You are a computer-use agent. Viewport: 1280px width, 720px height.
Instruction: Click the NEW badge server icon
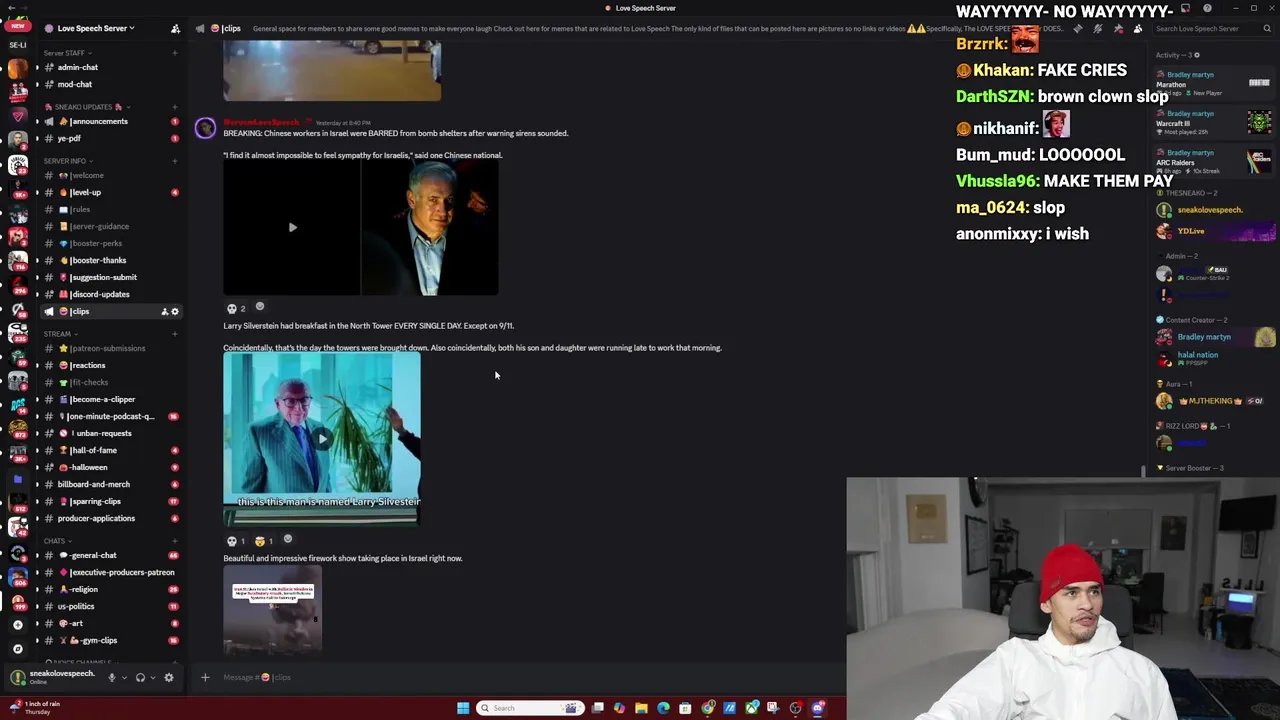coord(17,28)
